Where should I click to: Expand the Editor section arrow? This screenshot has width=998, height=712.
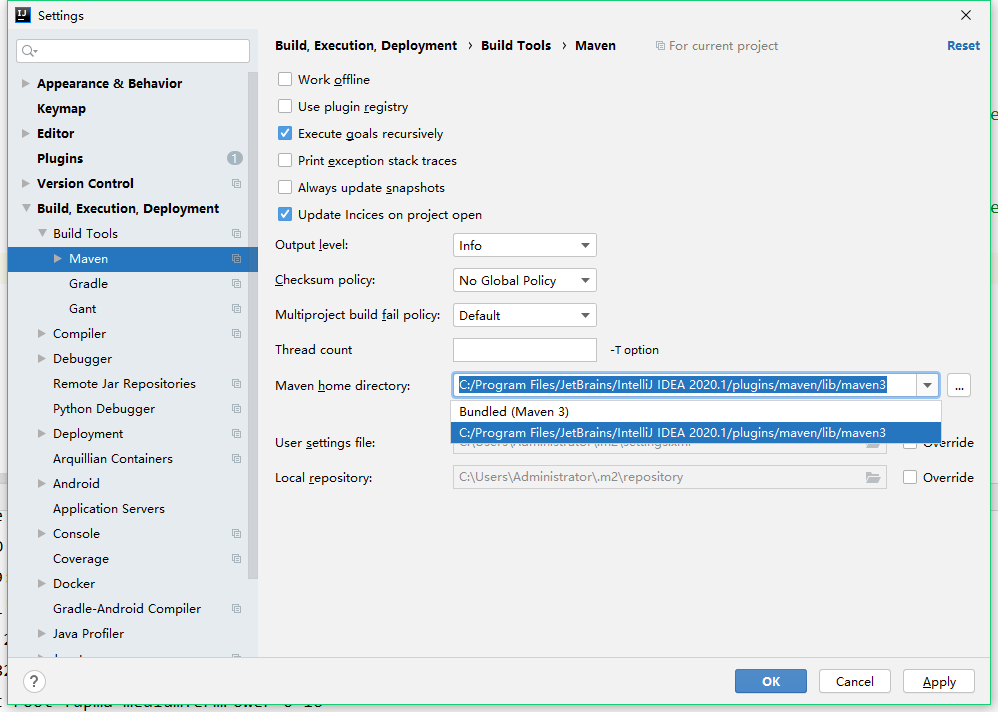tap(25, 134)
